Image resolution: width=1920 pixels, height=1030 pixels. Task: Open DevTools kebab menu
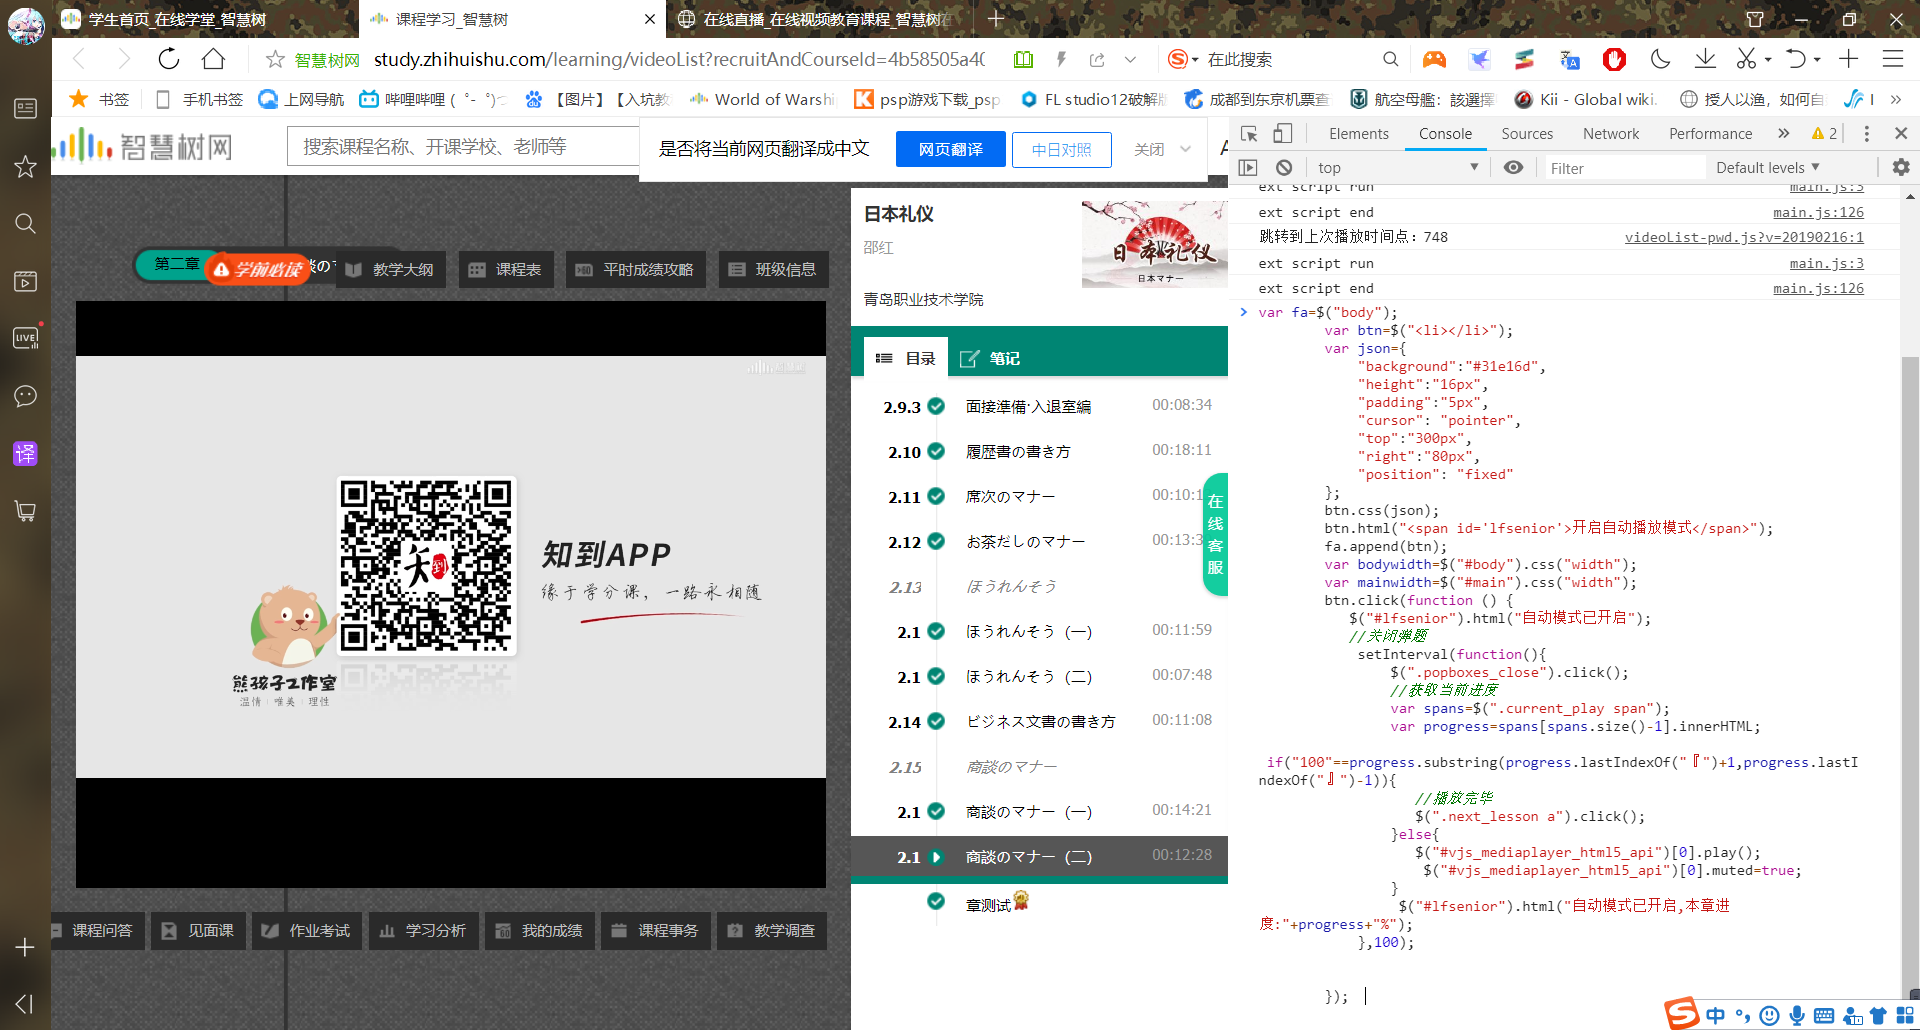(x=1866, y=133)
